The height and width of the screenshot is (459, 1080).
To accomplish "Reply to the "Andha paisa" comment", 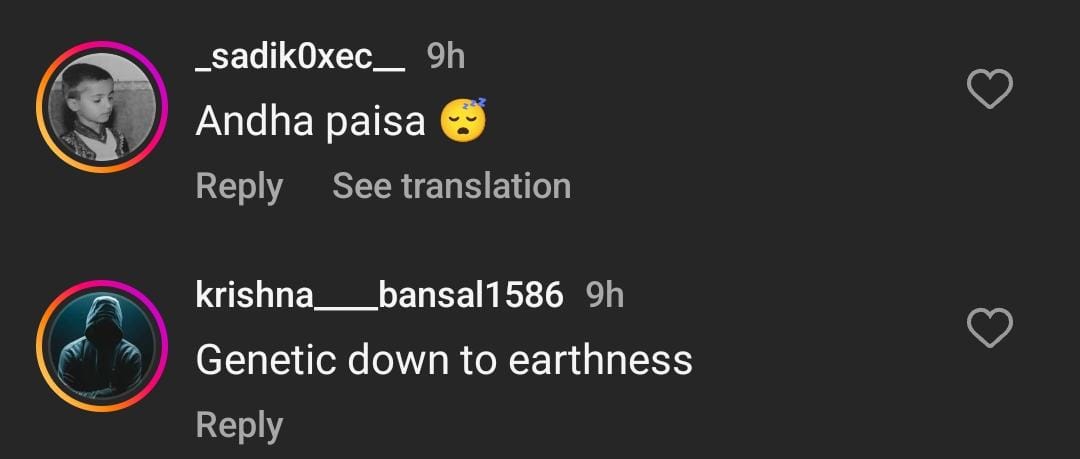I will (239, 186).
